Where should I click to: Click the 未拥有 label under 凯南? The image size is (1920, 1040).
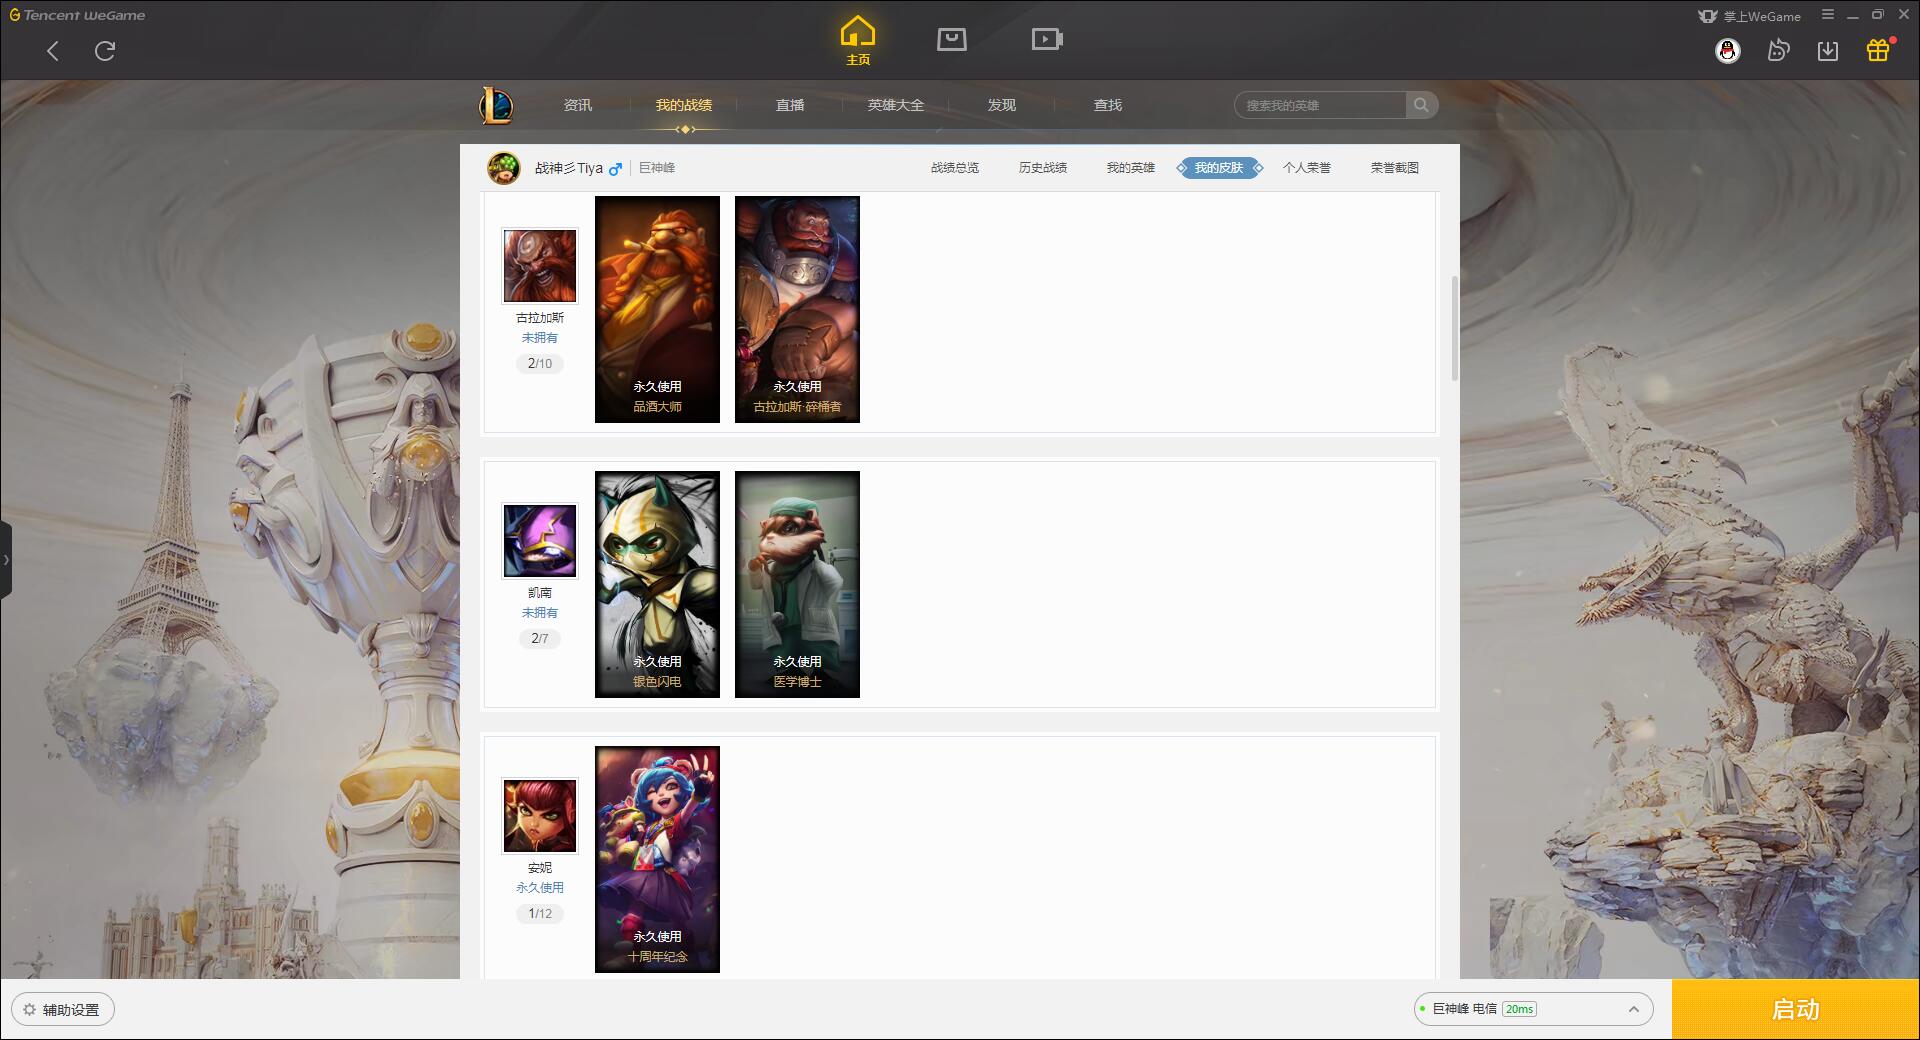click(540, 613)
